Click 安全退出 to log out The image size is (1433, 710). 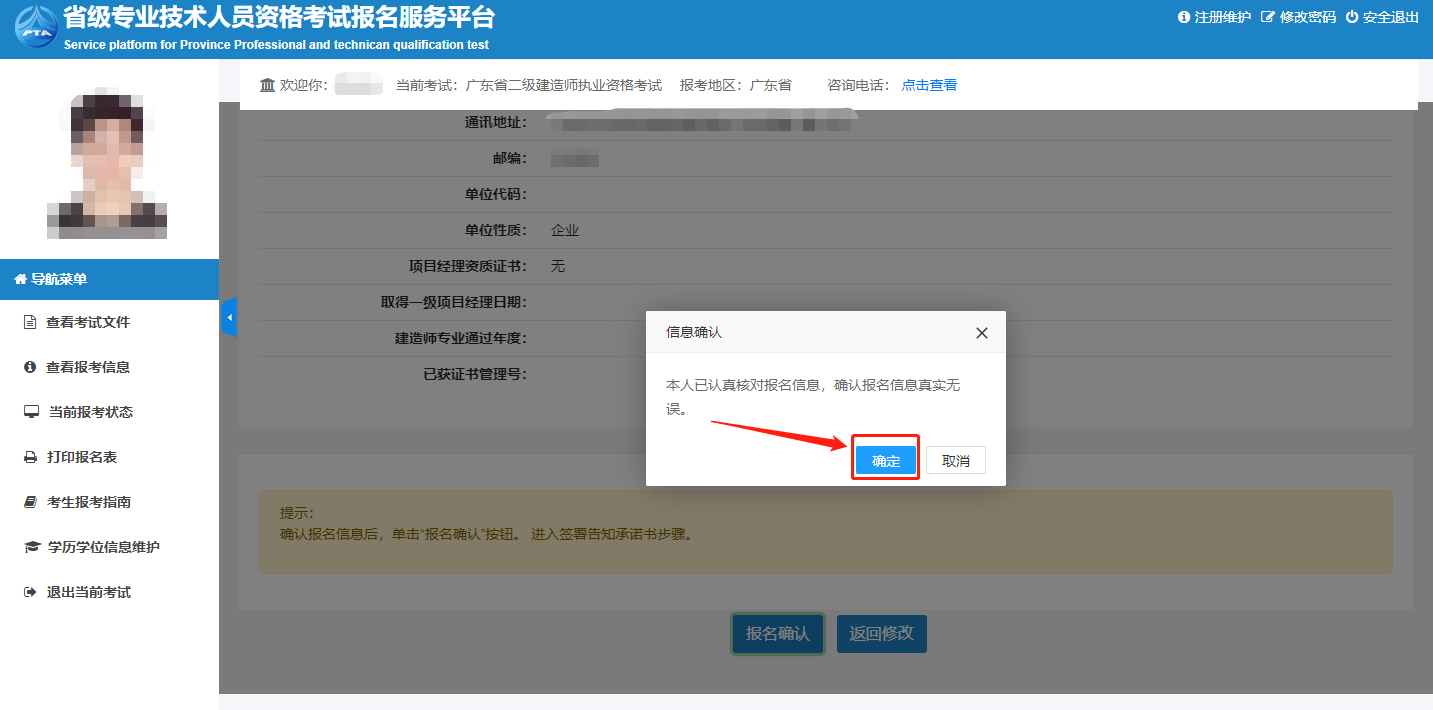1382,17
